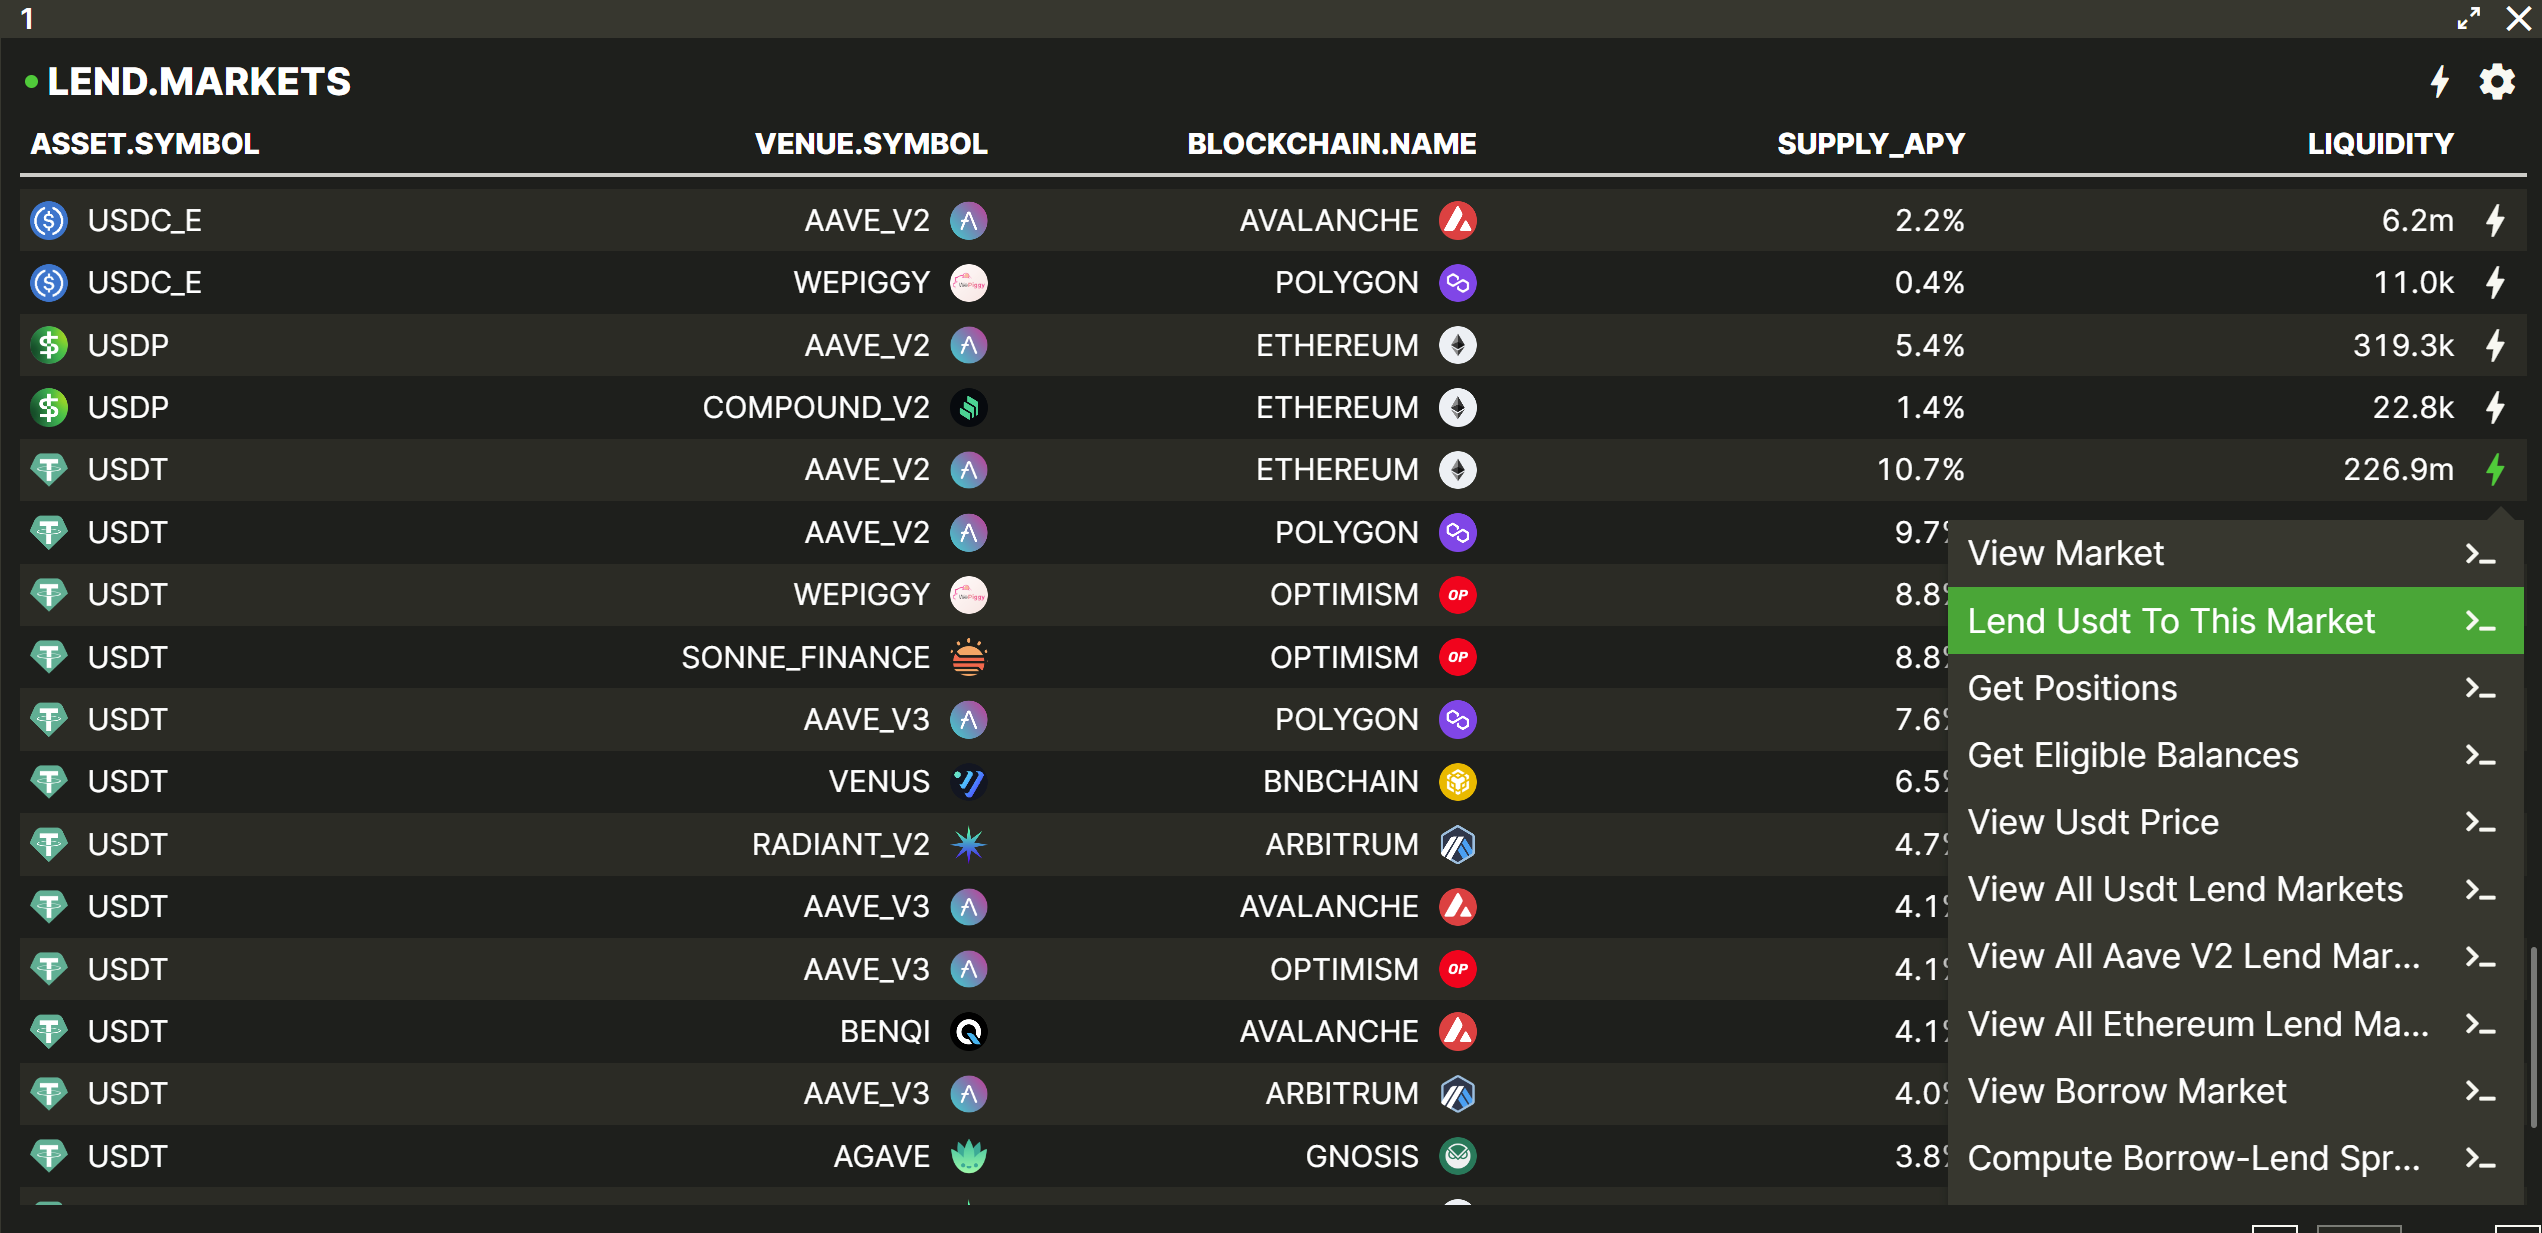This screenshot has width=2542, height=1233.
Task: Click bolt icon on USDC_E WEPIGGY Polygon row
Action: (2495, 283)
